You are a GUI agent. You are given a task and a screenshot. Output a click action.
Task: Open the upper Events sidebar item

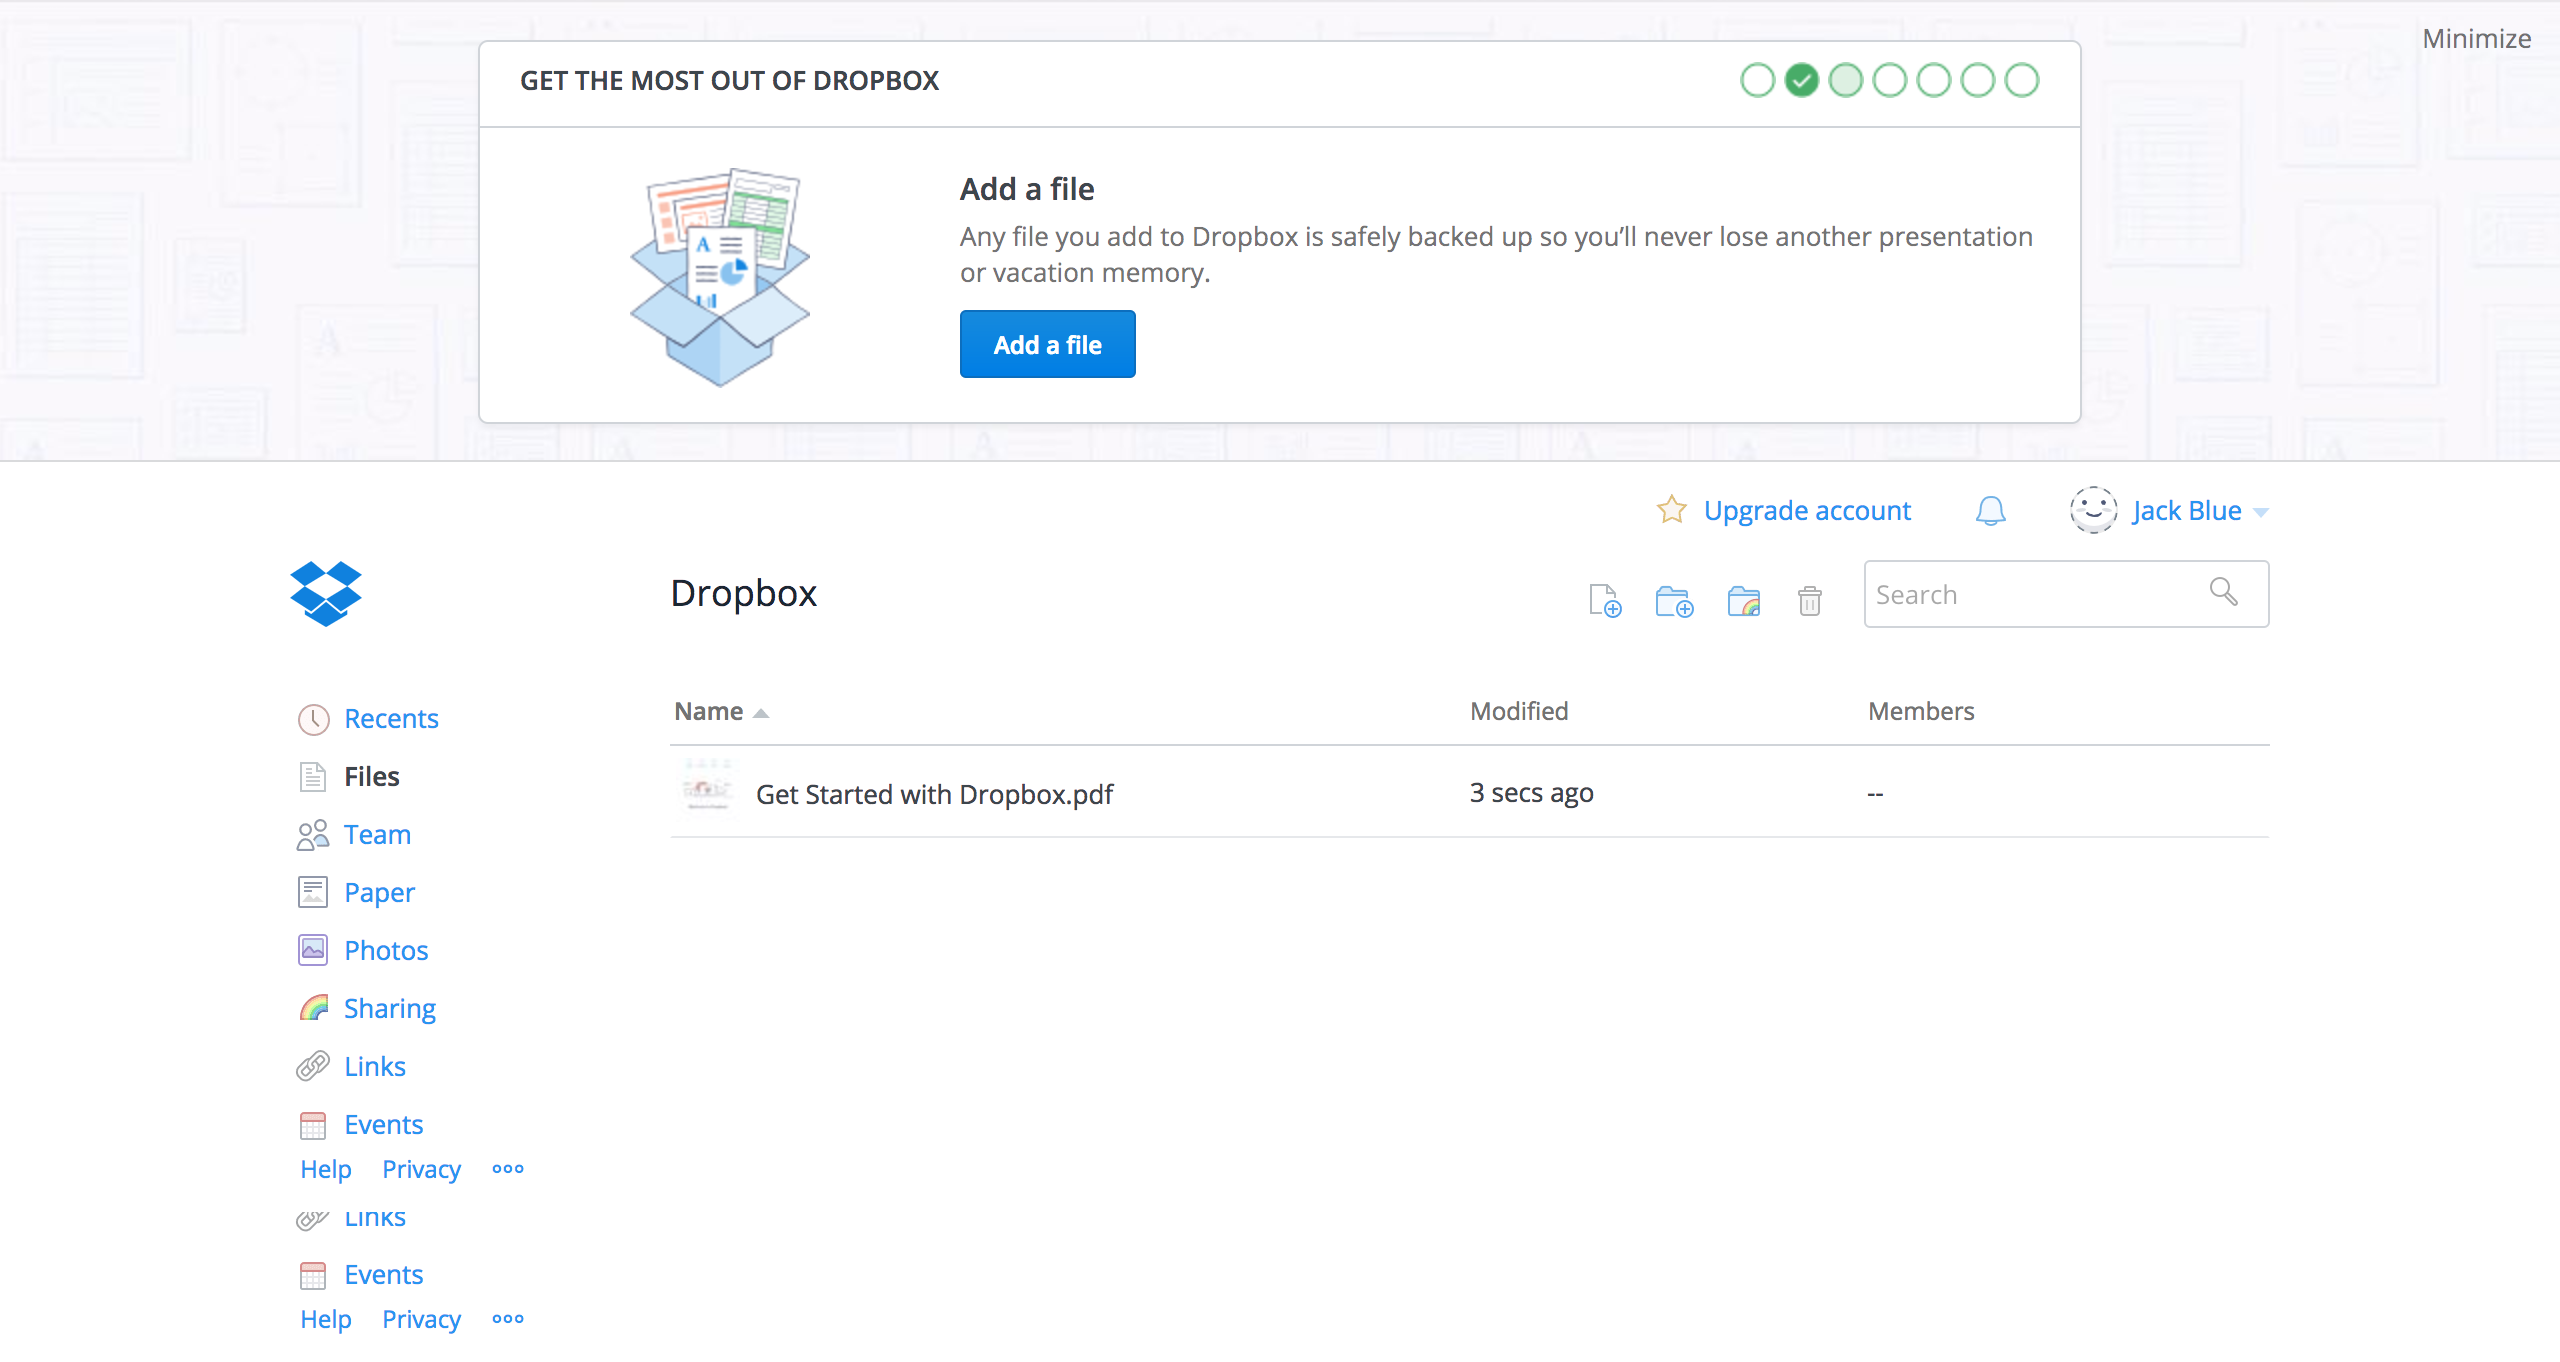click(384, 1124)
